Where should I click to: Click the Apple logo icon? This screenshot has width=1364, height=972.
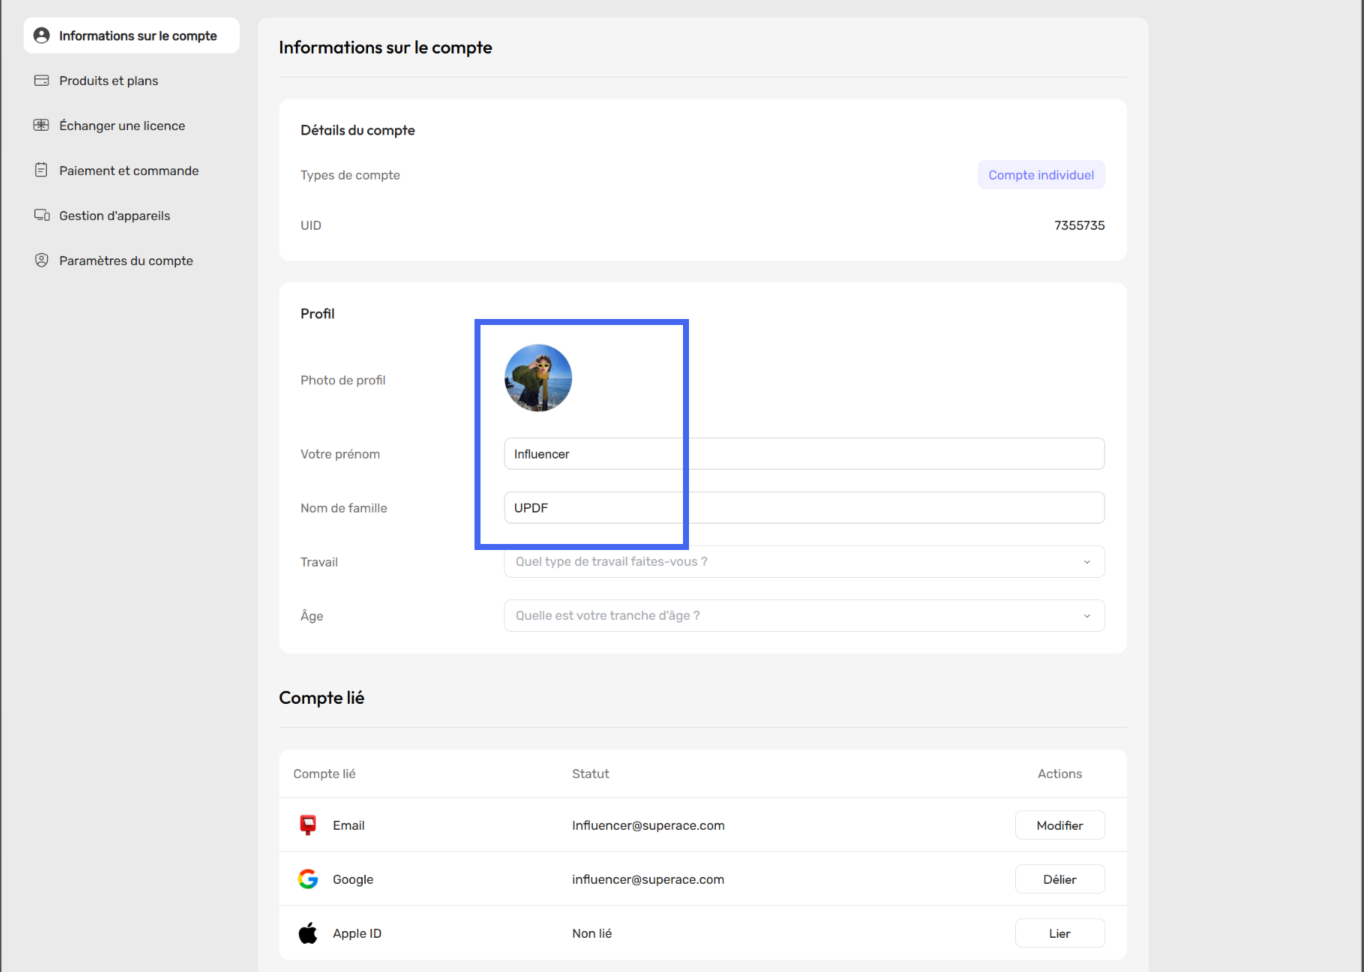308,933
